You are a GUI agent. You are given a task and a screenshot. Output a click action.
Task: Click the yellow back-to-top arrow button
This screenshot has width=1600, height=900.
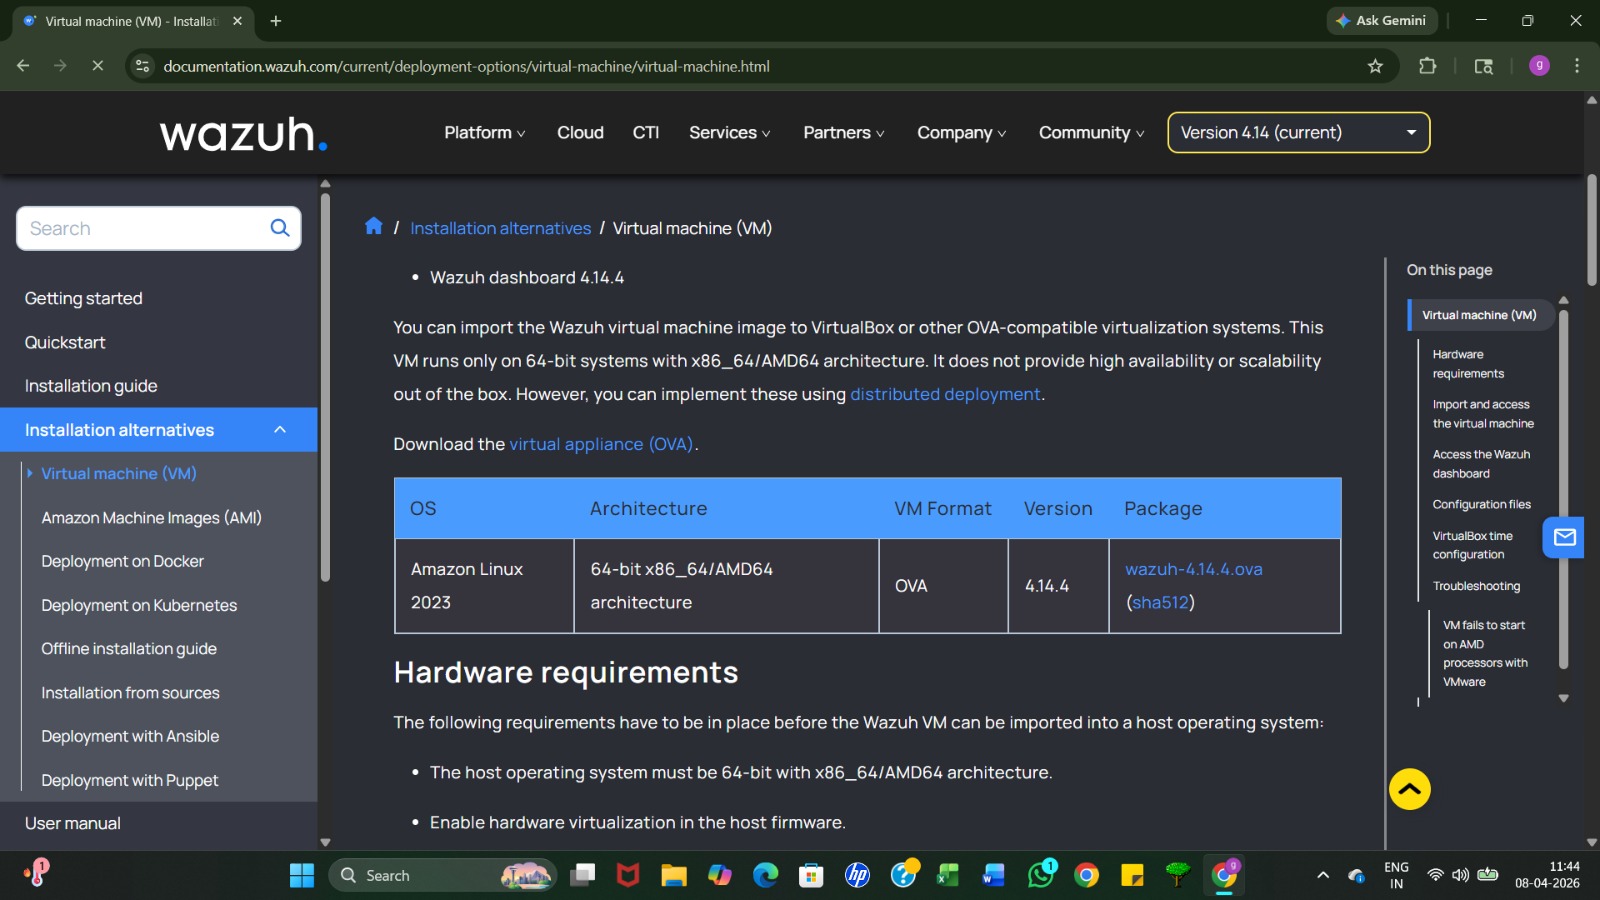(x=1410, y=789)
